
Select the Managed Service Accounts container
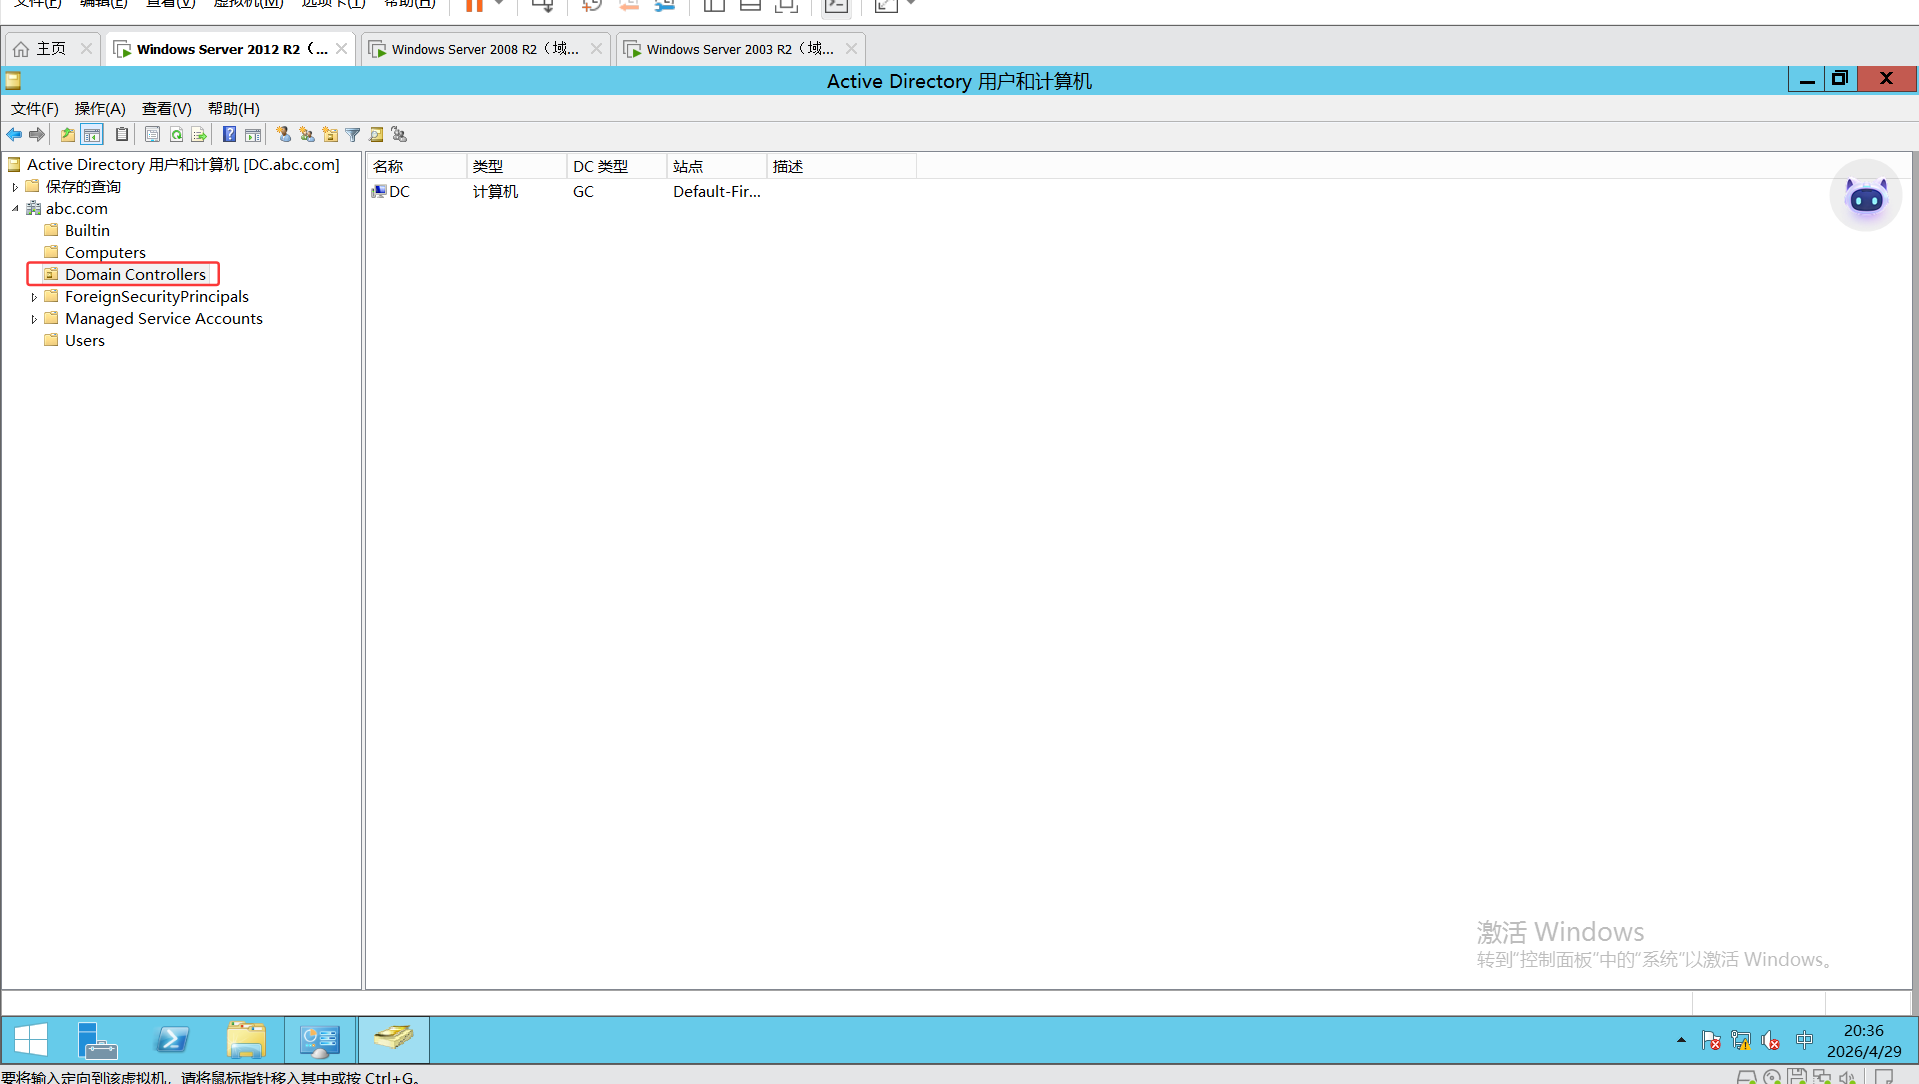coord(164,319)
